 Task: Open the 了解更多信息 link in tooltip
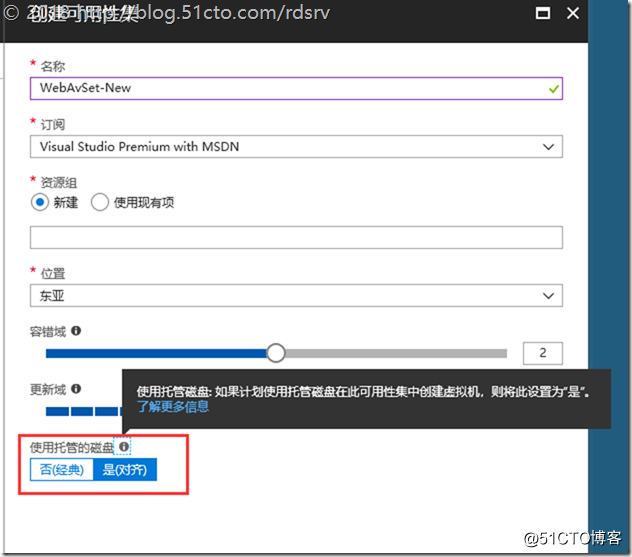(173, 406)
